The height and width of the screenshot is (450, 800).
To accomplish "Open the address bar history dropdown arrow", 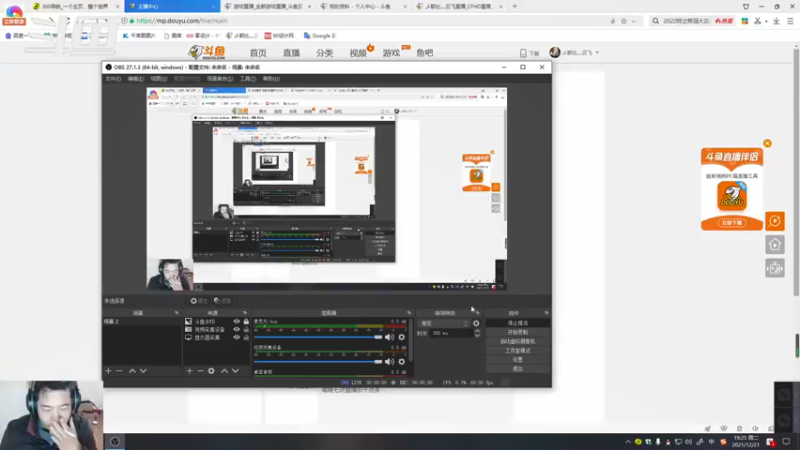I will coord(634,21).
